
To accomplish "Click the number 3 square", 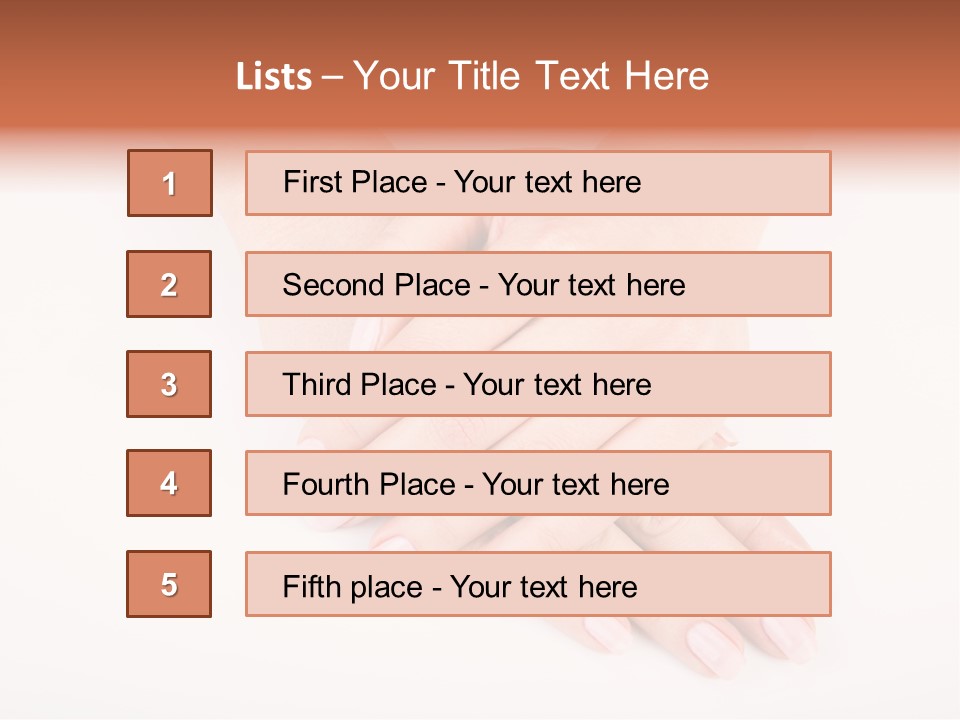I will point(169,384).
